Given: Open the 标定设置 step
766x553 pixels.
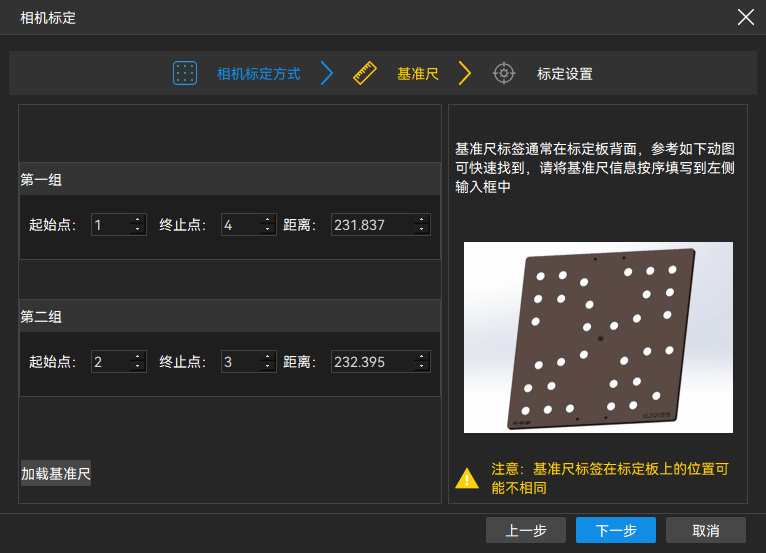Looking at the screenshot, I should [564, 74].
